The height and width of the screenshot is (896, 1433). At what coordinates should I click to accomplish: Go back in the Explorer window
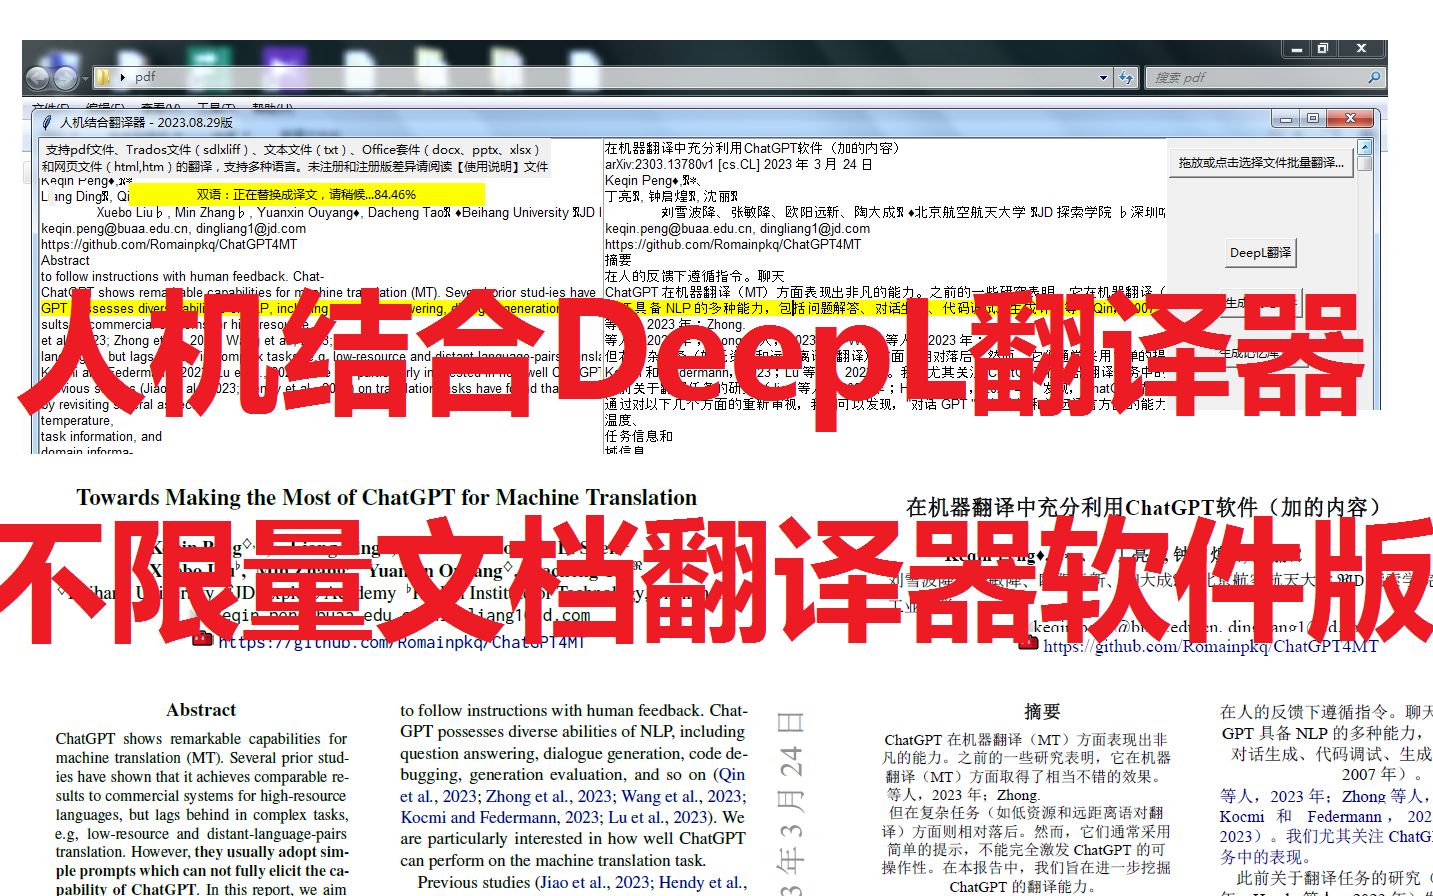38,78
